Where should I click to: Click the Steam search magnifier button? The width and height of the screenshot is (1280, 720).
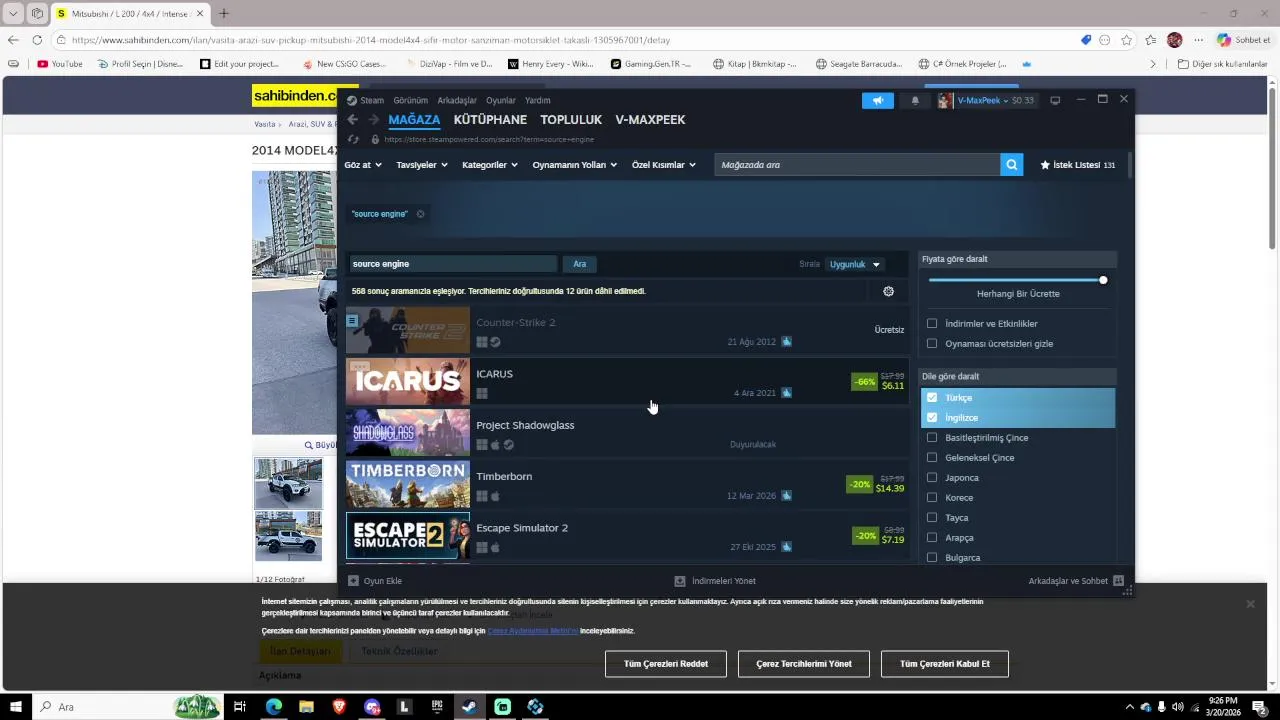pyautogui.click(x=1012, y=165)
